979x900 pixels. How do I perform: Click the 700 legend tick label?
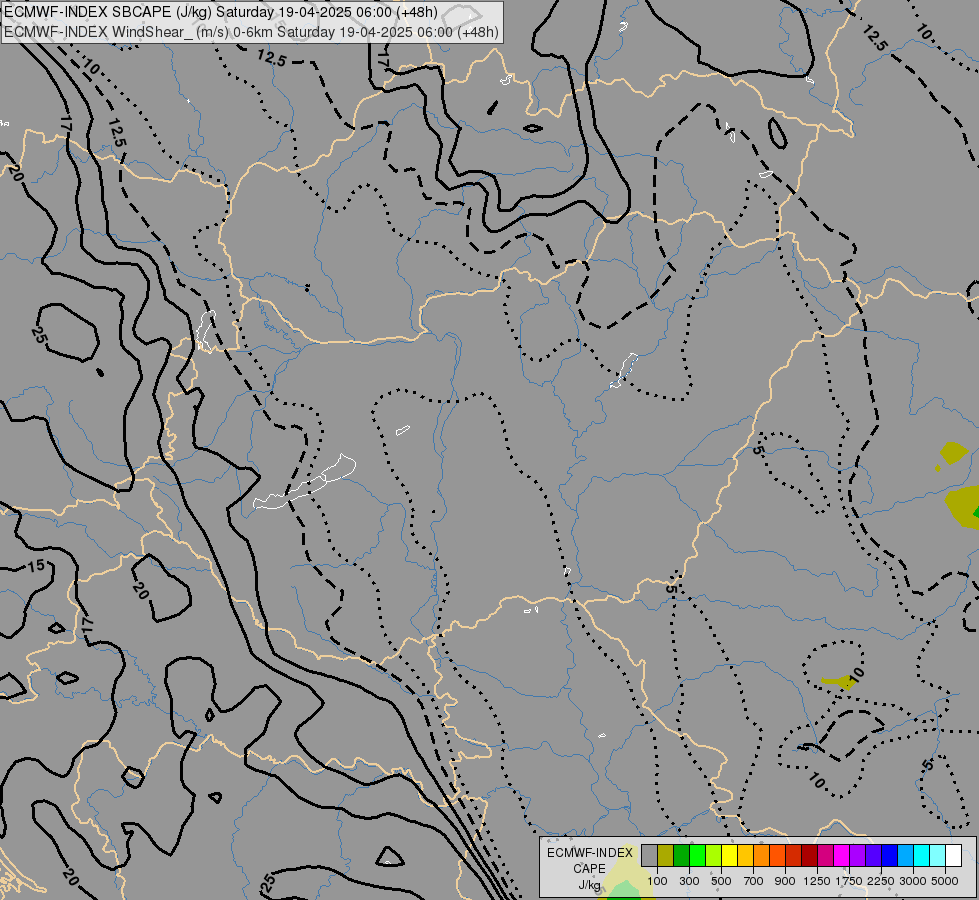tap(754, 881)
